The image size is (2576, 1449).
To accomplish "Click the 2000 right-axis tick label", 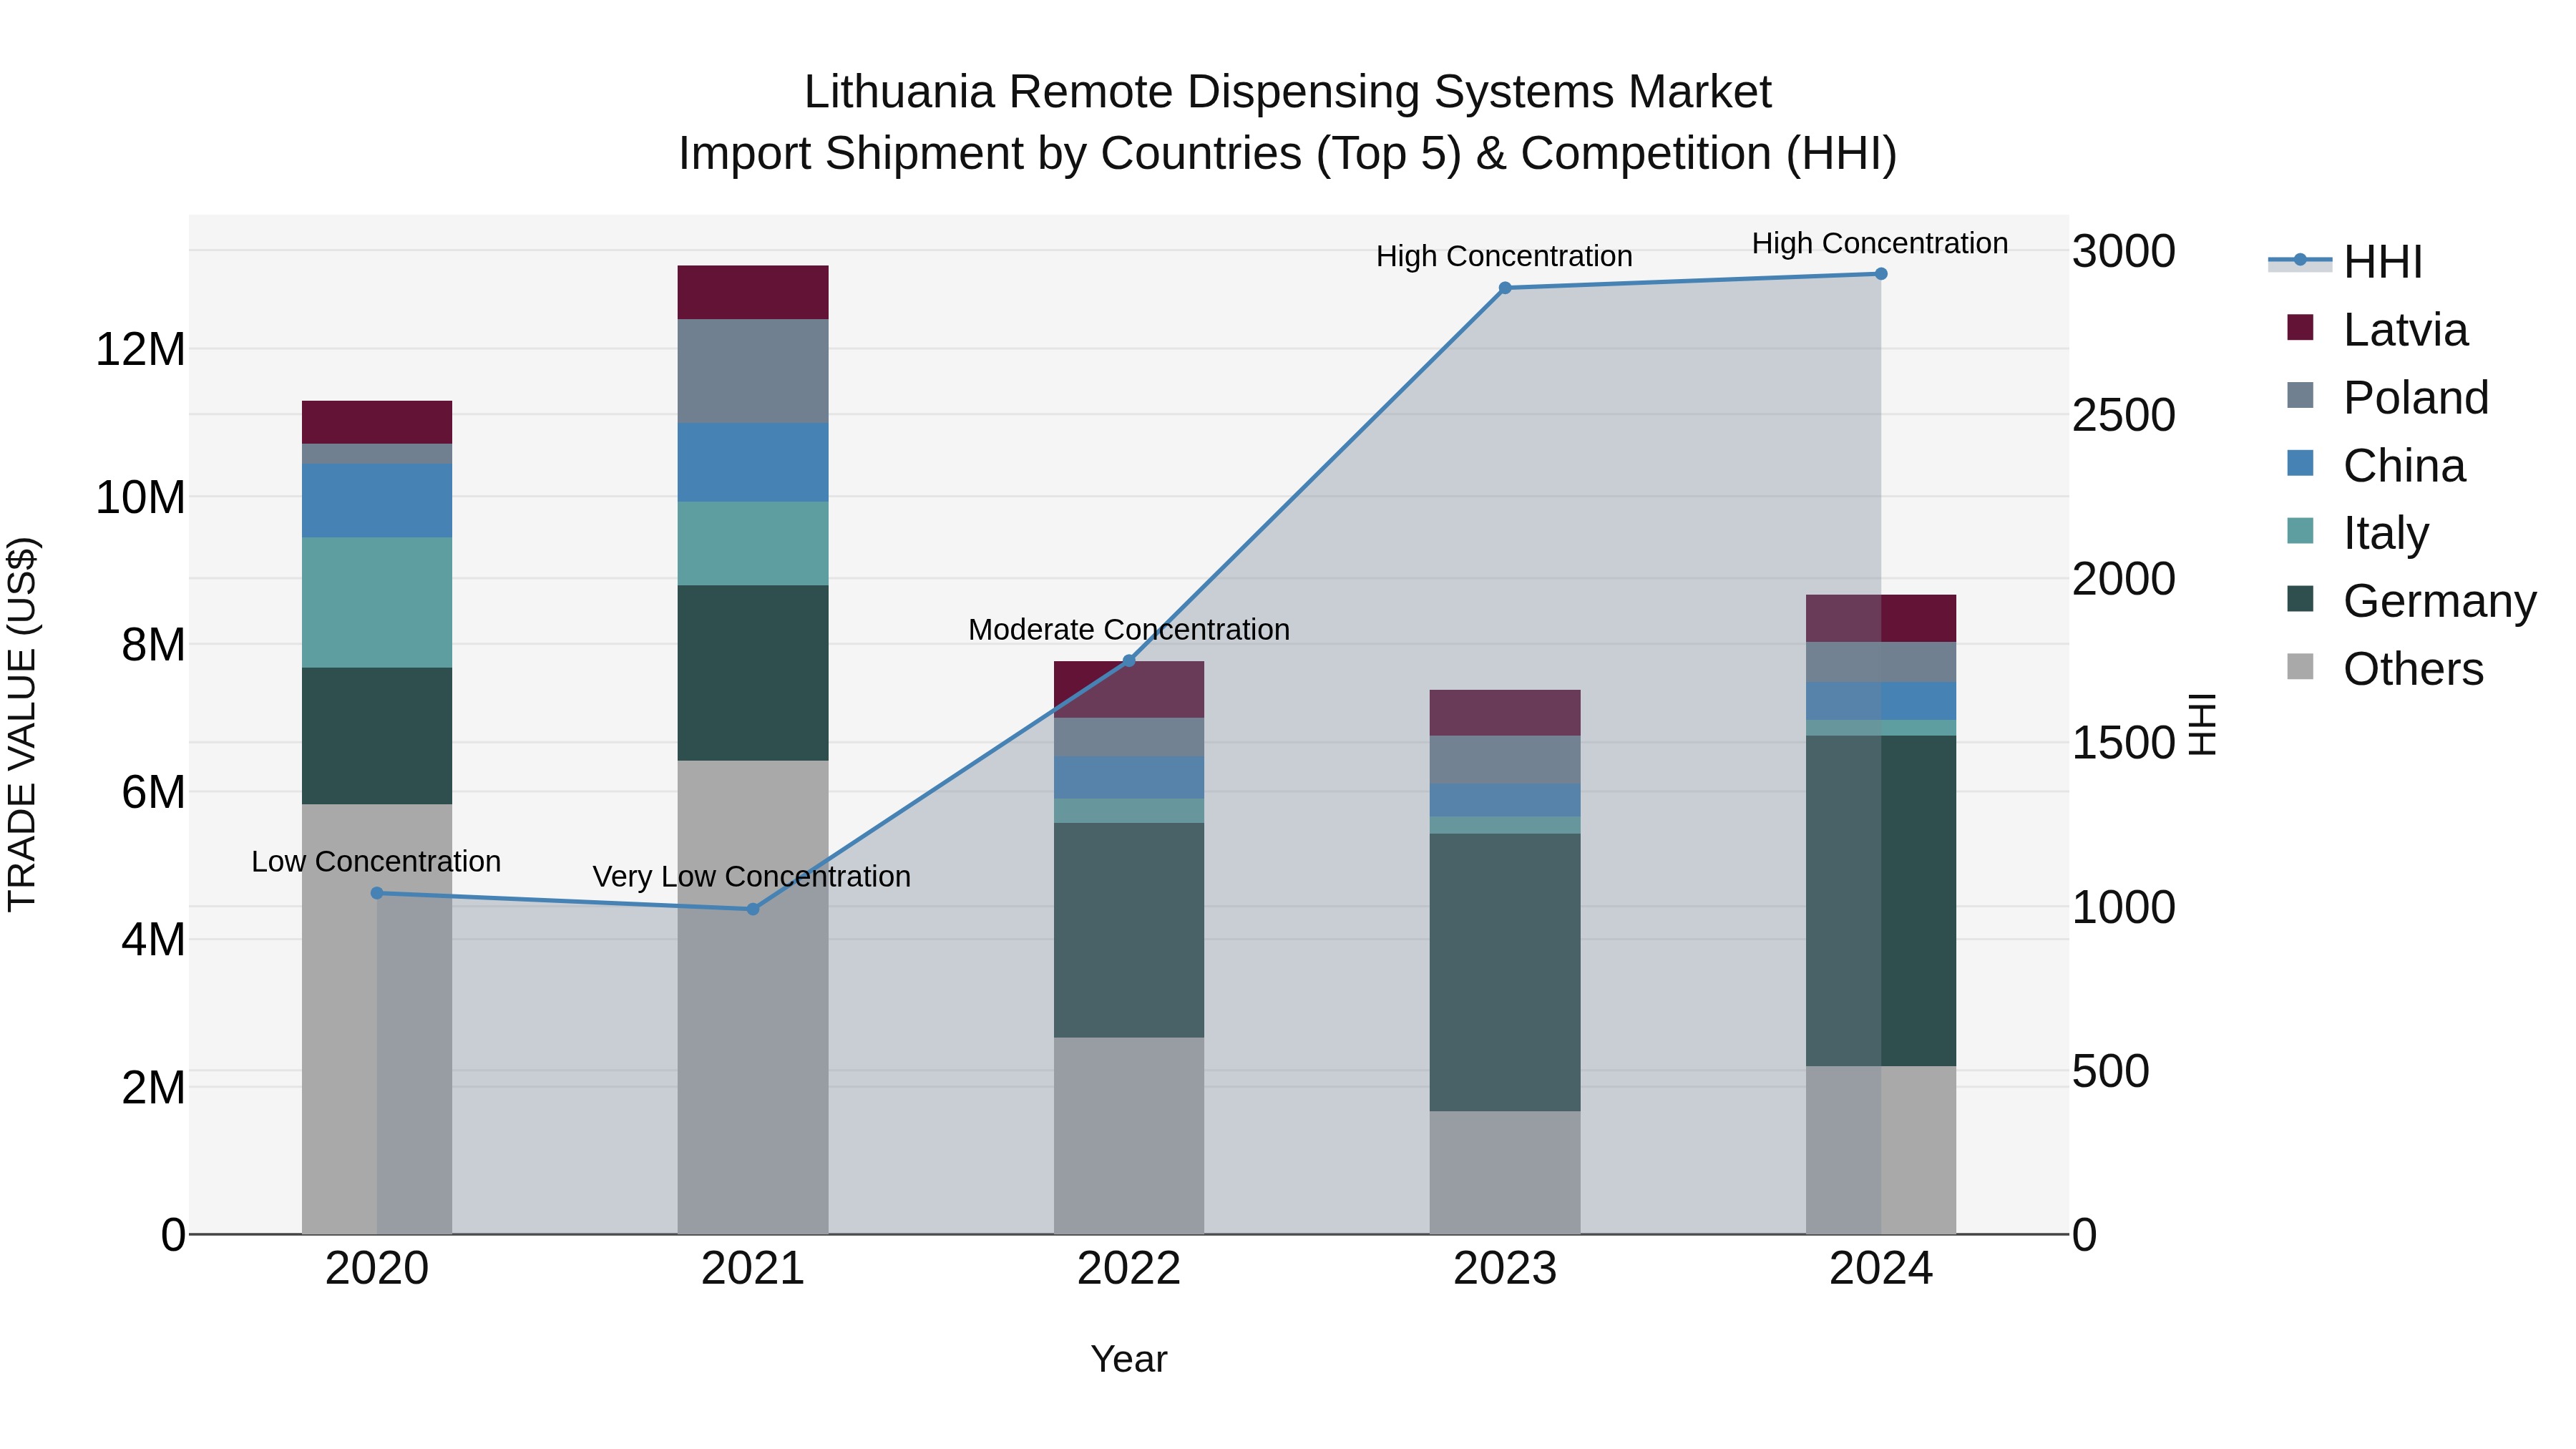I will point(2124,579).
